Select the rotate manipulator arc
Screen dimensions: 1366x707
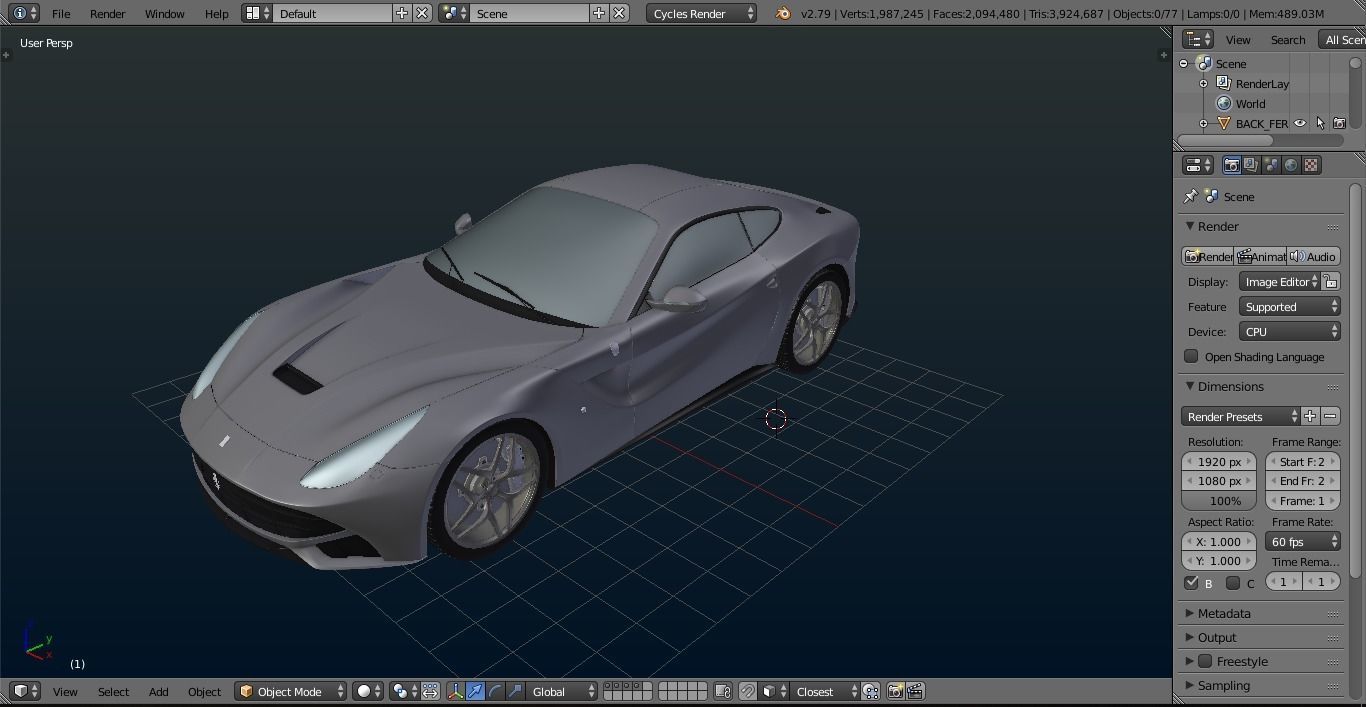tap(495, 691)
